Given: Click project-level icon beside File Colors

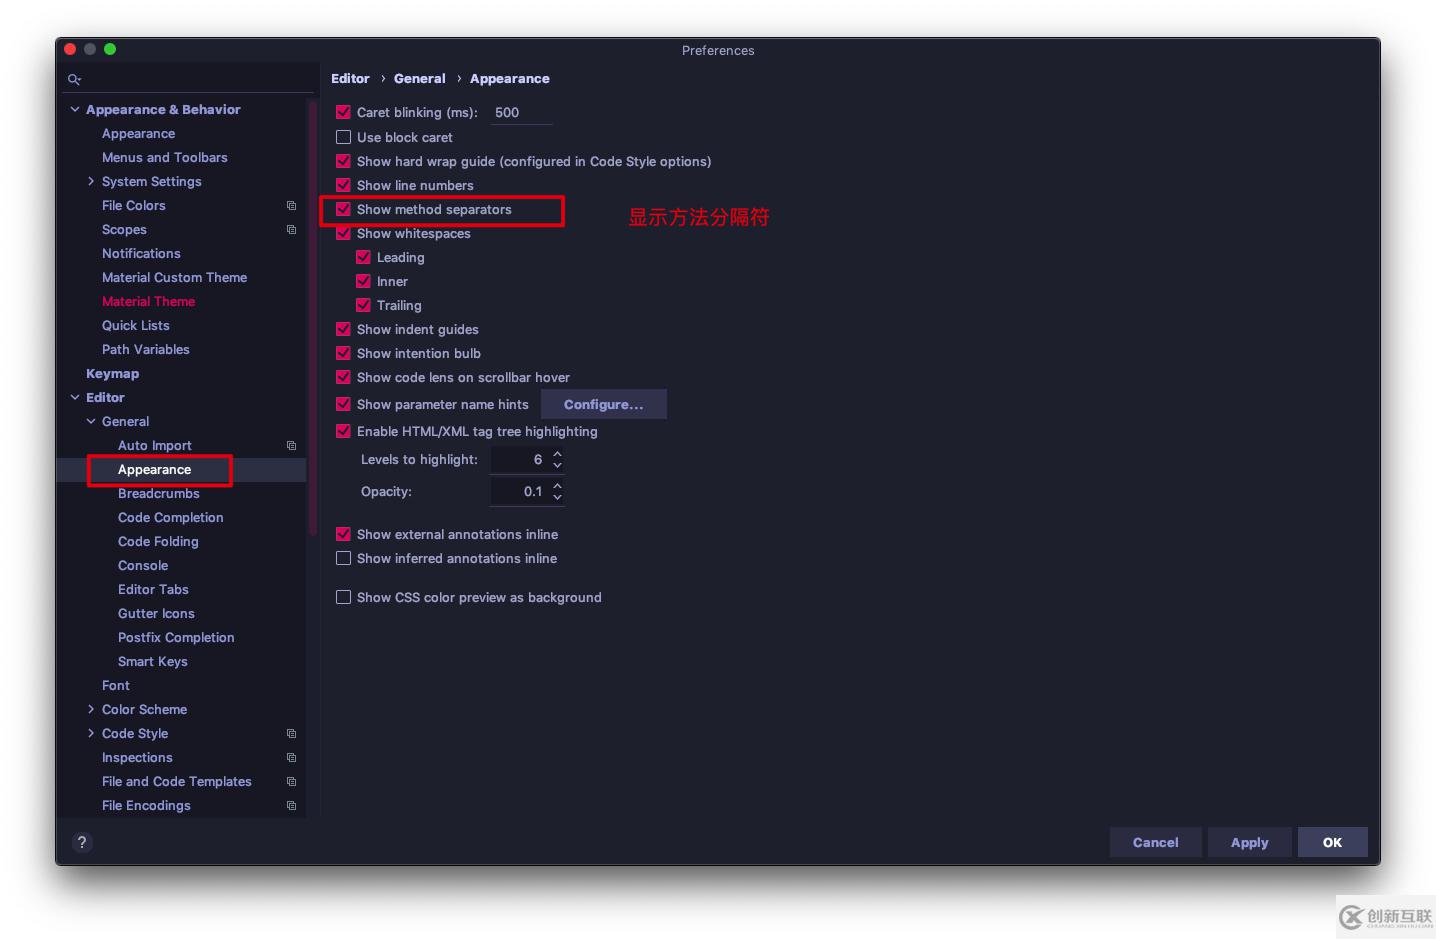Looking at the screenshot, I should point(291,205).
